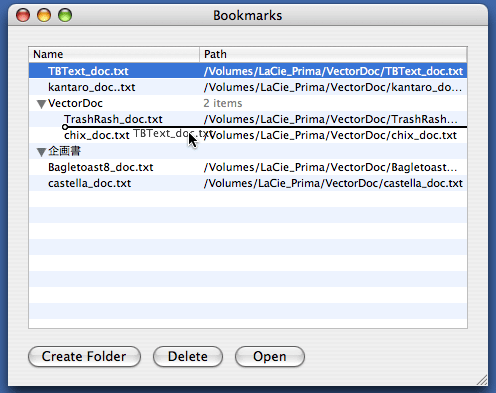Sort by the Path column header

[x=333, y=54]
